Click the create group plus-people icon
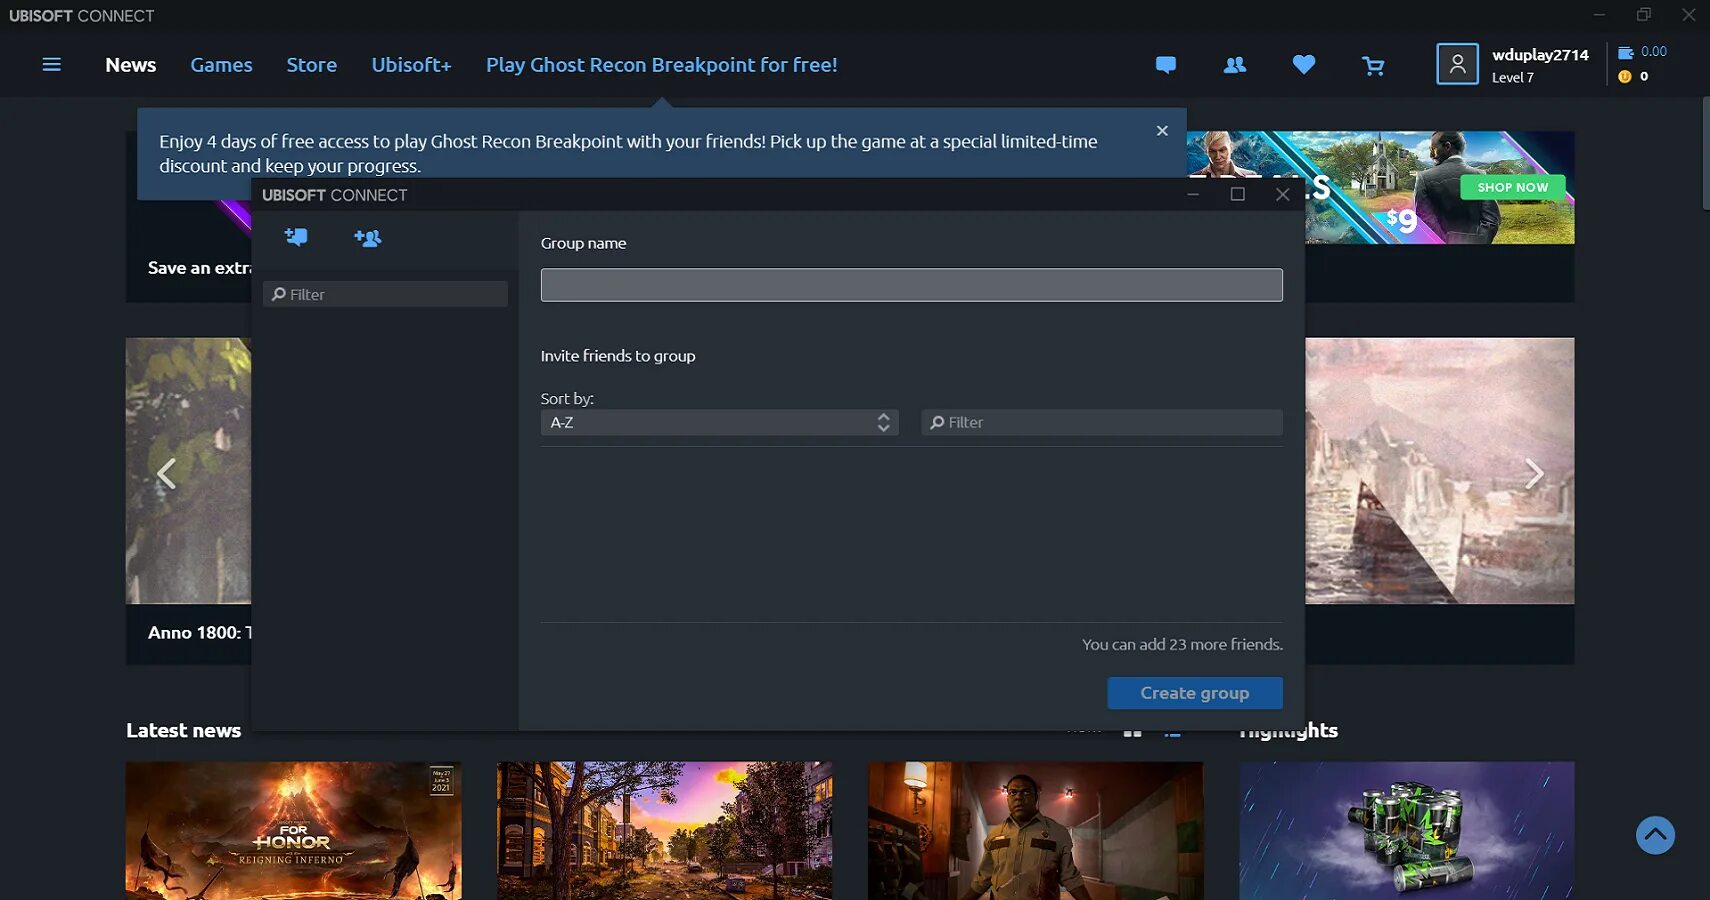The width and height of the screenshot is (1710, 900). pyautogui.click(x=368, y=238)
